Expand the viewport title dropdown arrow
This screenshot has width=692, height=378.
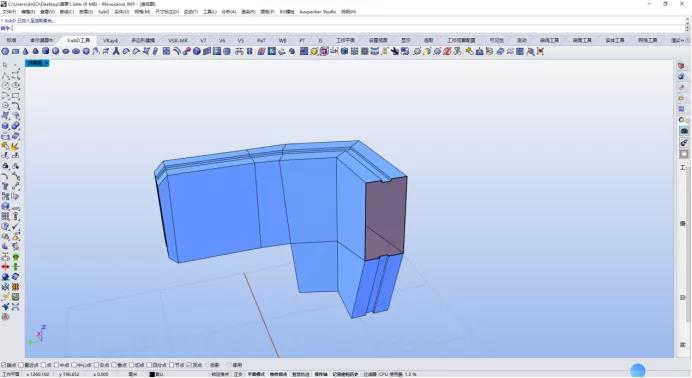pos(47,63)
